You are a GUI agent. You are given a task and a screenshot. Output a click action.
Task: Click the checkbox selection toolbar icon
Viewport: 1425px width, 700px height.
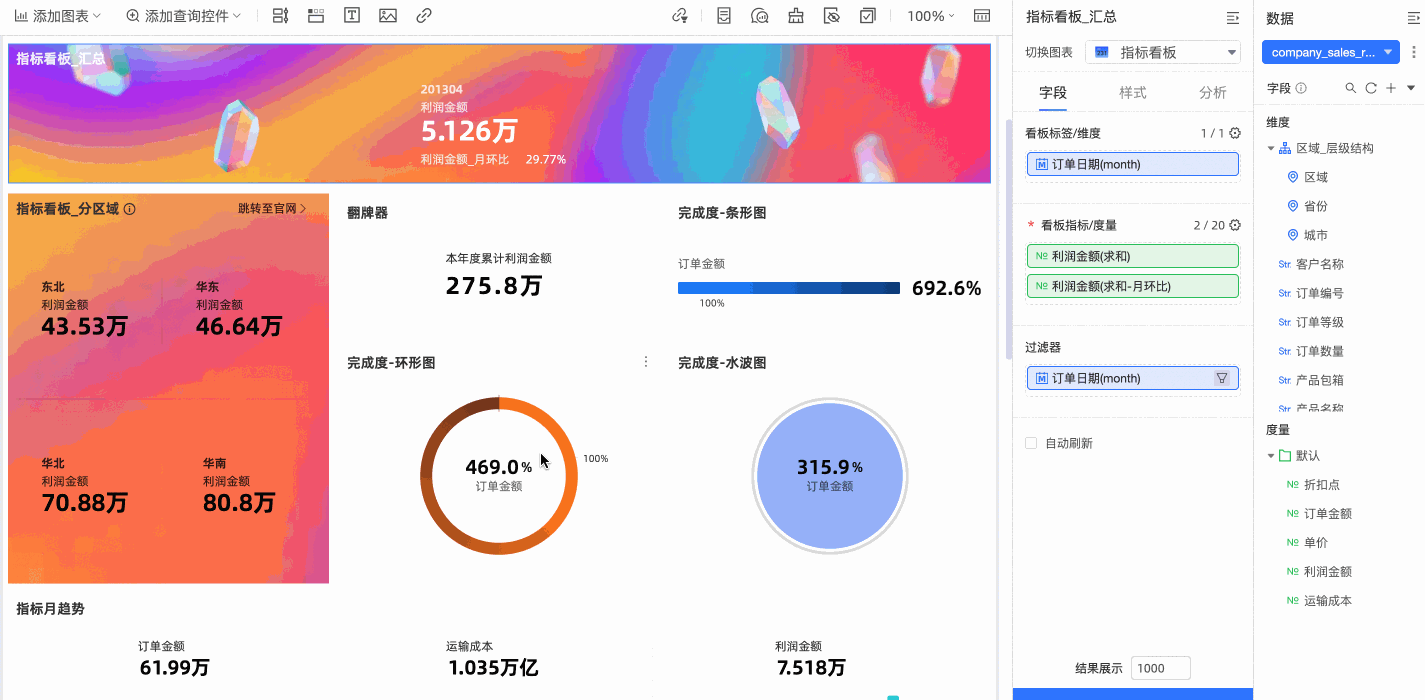(x=867, y=16)
